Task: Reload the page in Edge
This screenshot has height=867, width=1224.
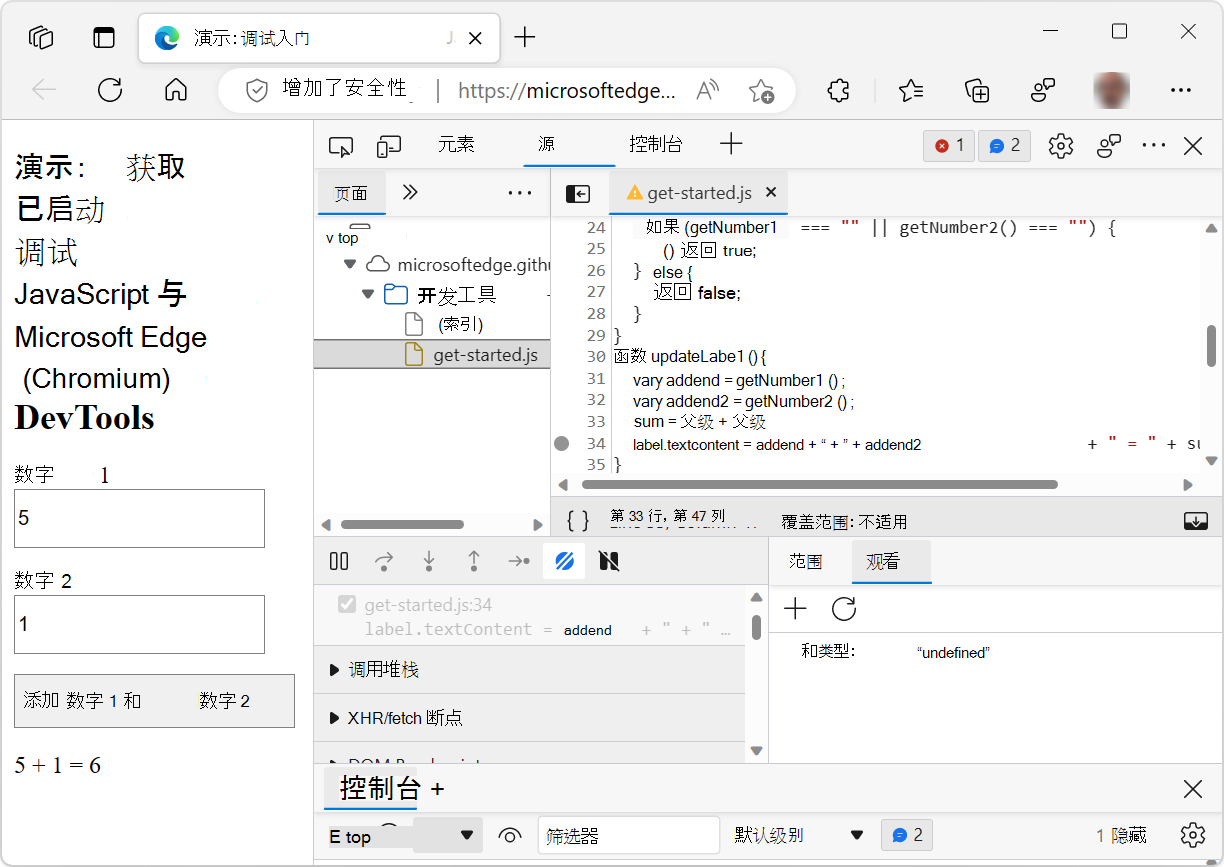Action: pyautogui.click(x=110, y=90)
